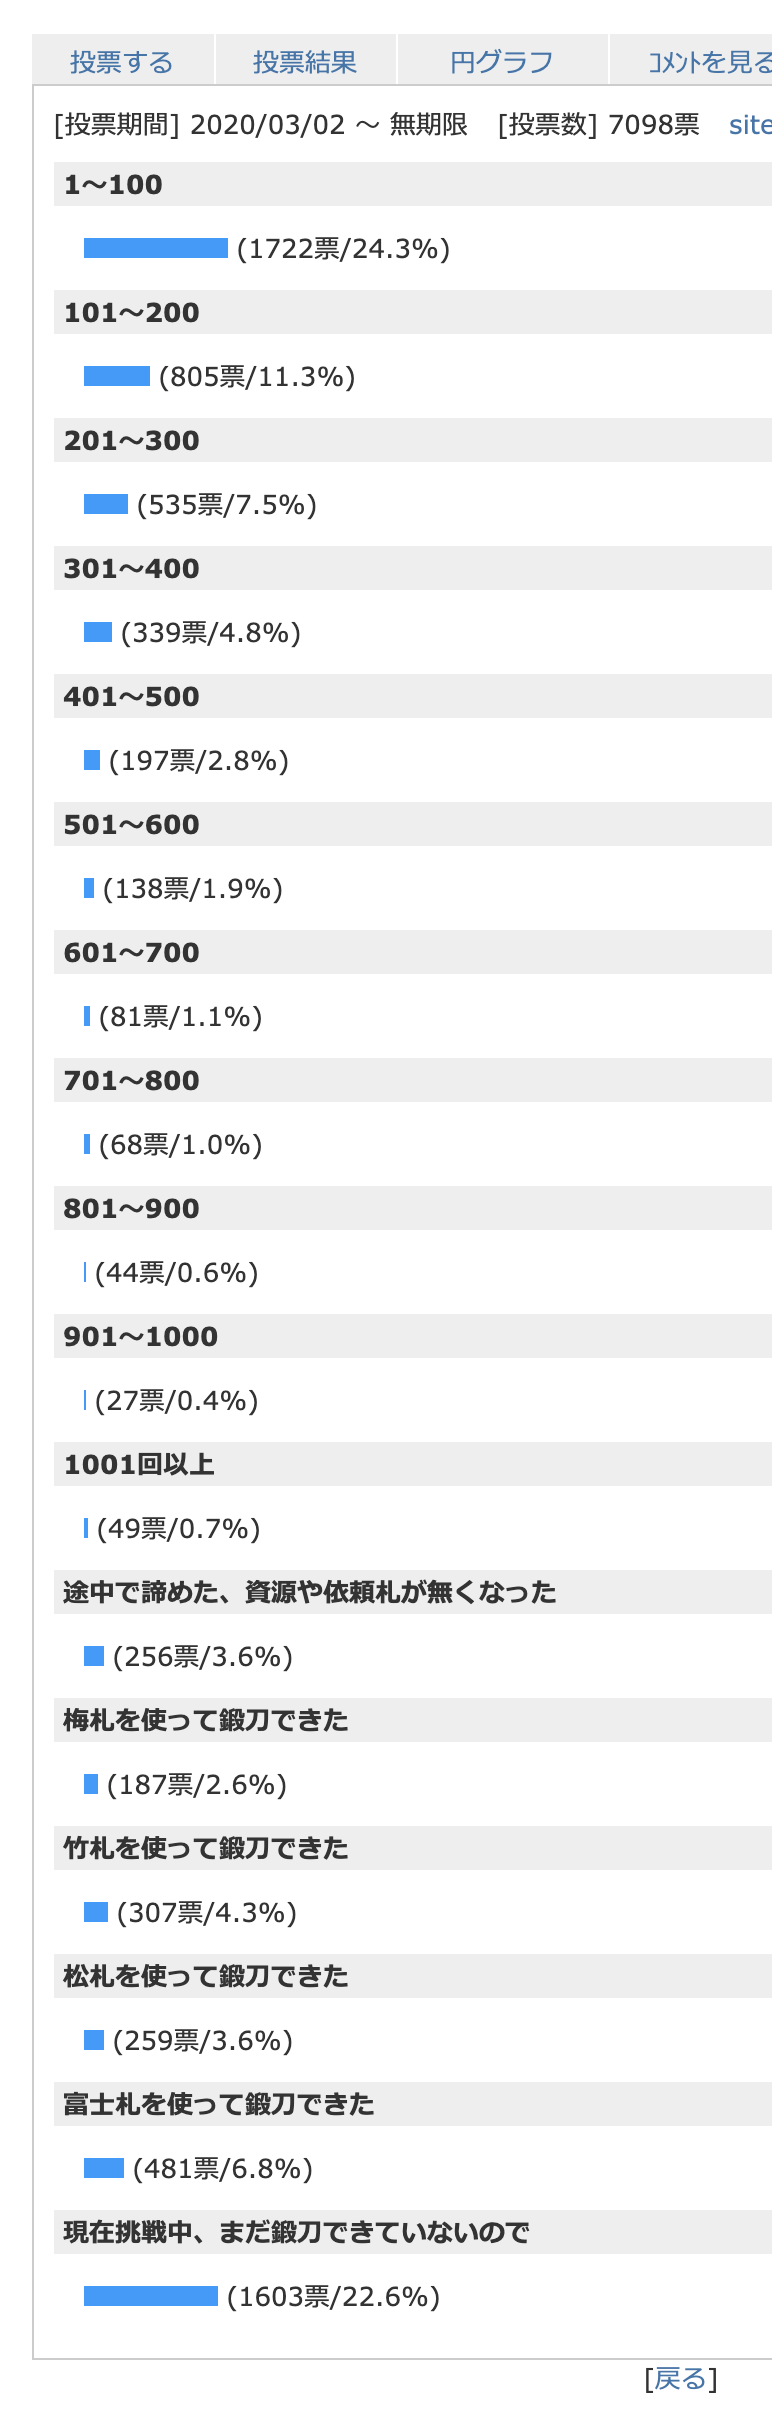Click the 途中で諦めた option header
The height and width of the screenshot is (2420, 772).
[x=413, y=1592]
